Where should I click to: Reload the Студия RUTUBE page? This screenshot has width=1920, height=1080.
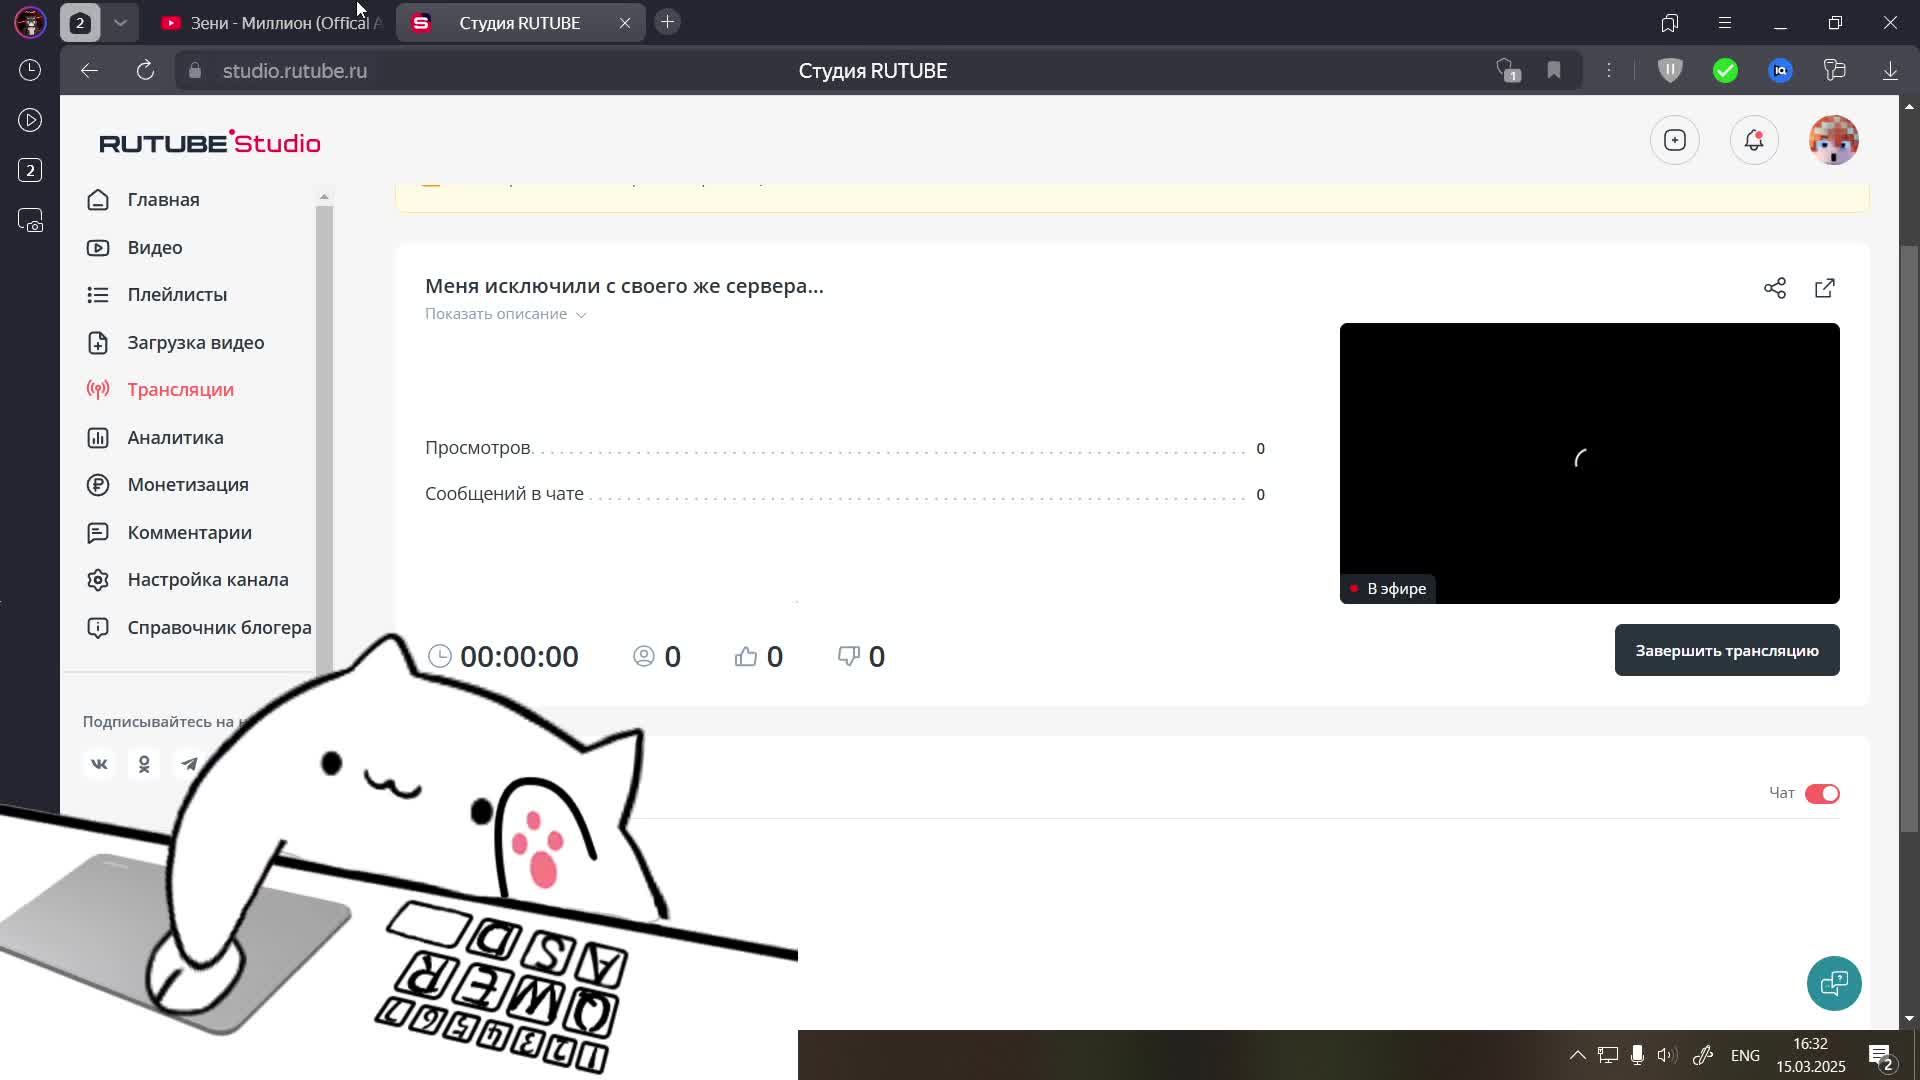click(145, 70)
